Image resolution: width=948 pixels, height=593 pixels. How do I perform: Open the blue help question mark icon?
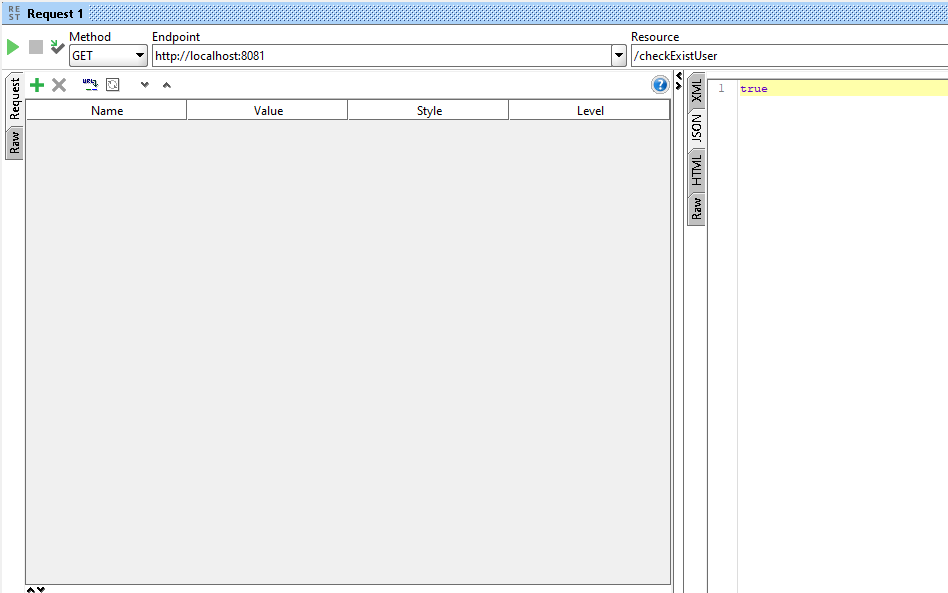(x=660, y=85)
